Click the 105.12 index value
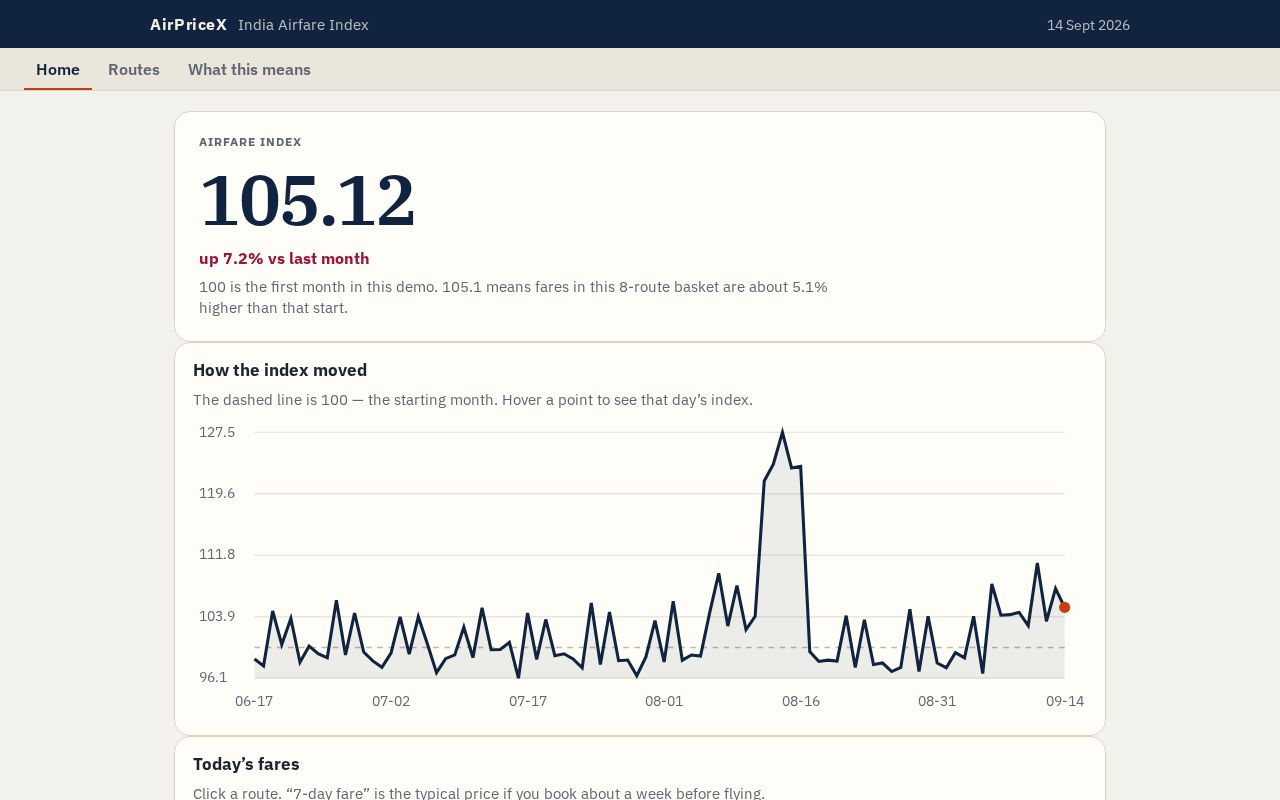The width and height of the screenshot is (1280, 800). 307,201
